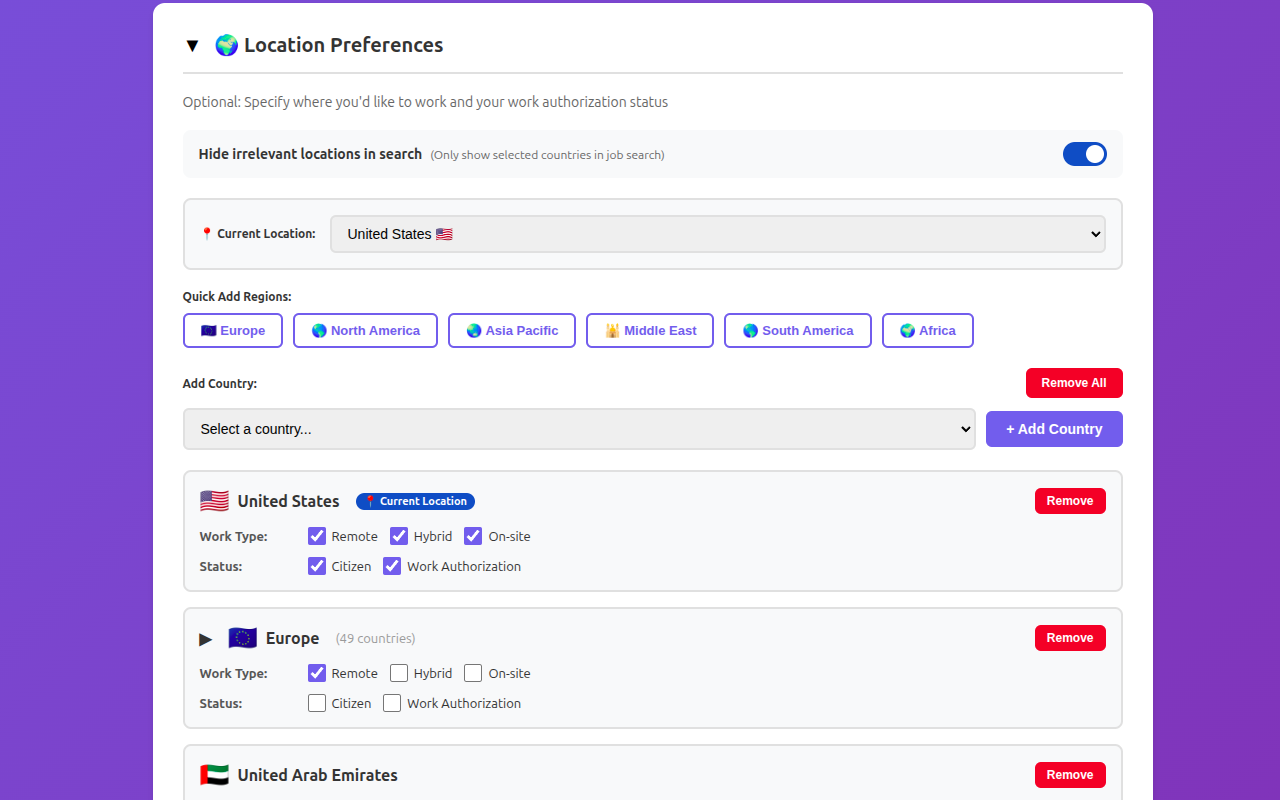Remove the United Arab Emirates entry

pyautogui.click(x=1070, y=774)
